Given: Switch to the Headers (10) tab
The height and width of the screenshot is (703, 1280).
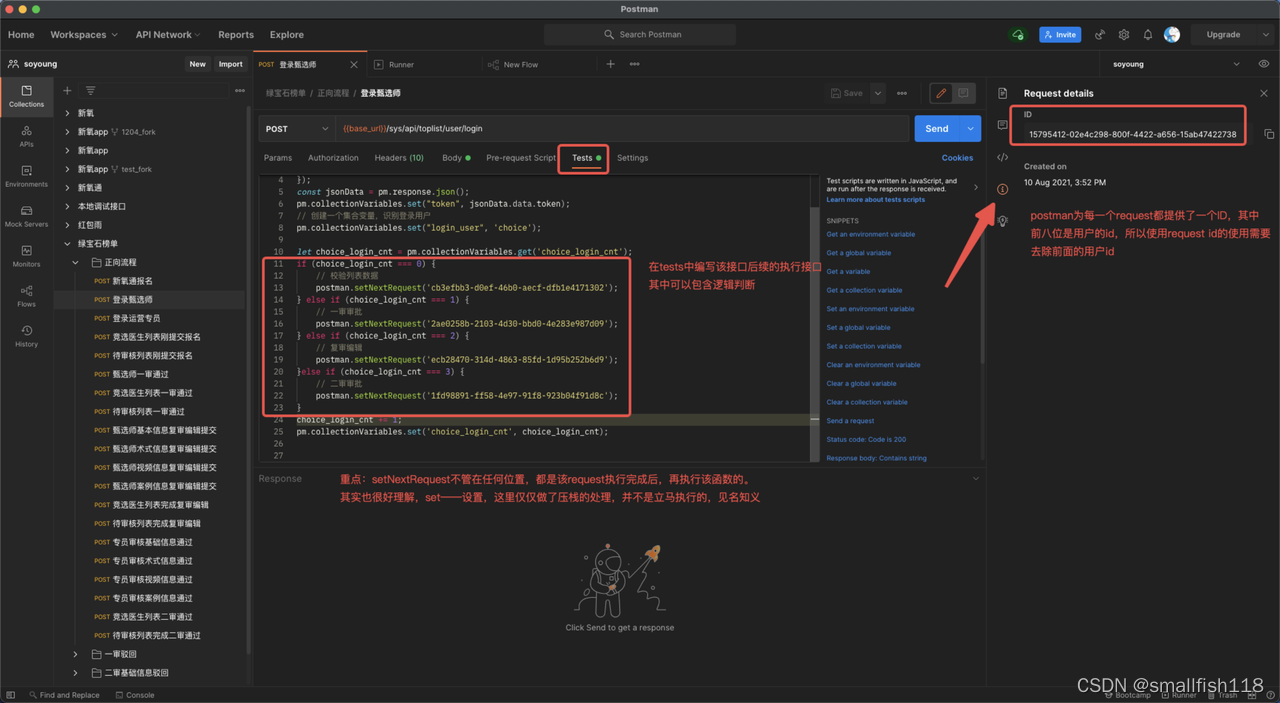Looking at the screenshot, I should 399,158.
